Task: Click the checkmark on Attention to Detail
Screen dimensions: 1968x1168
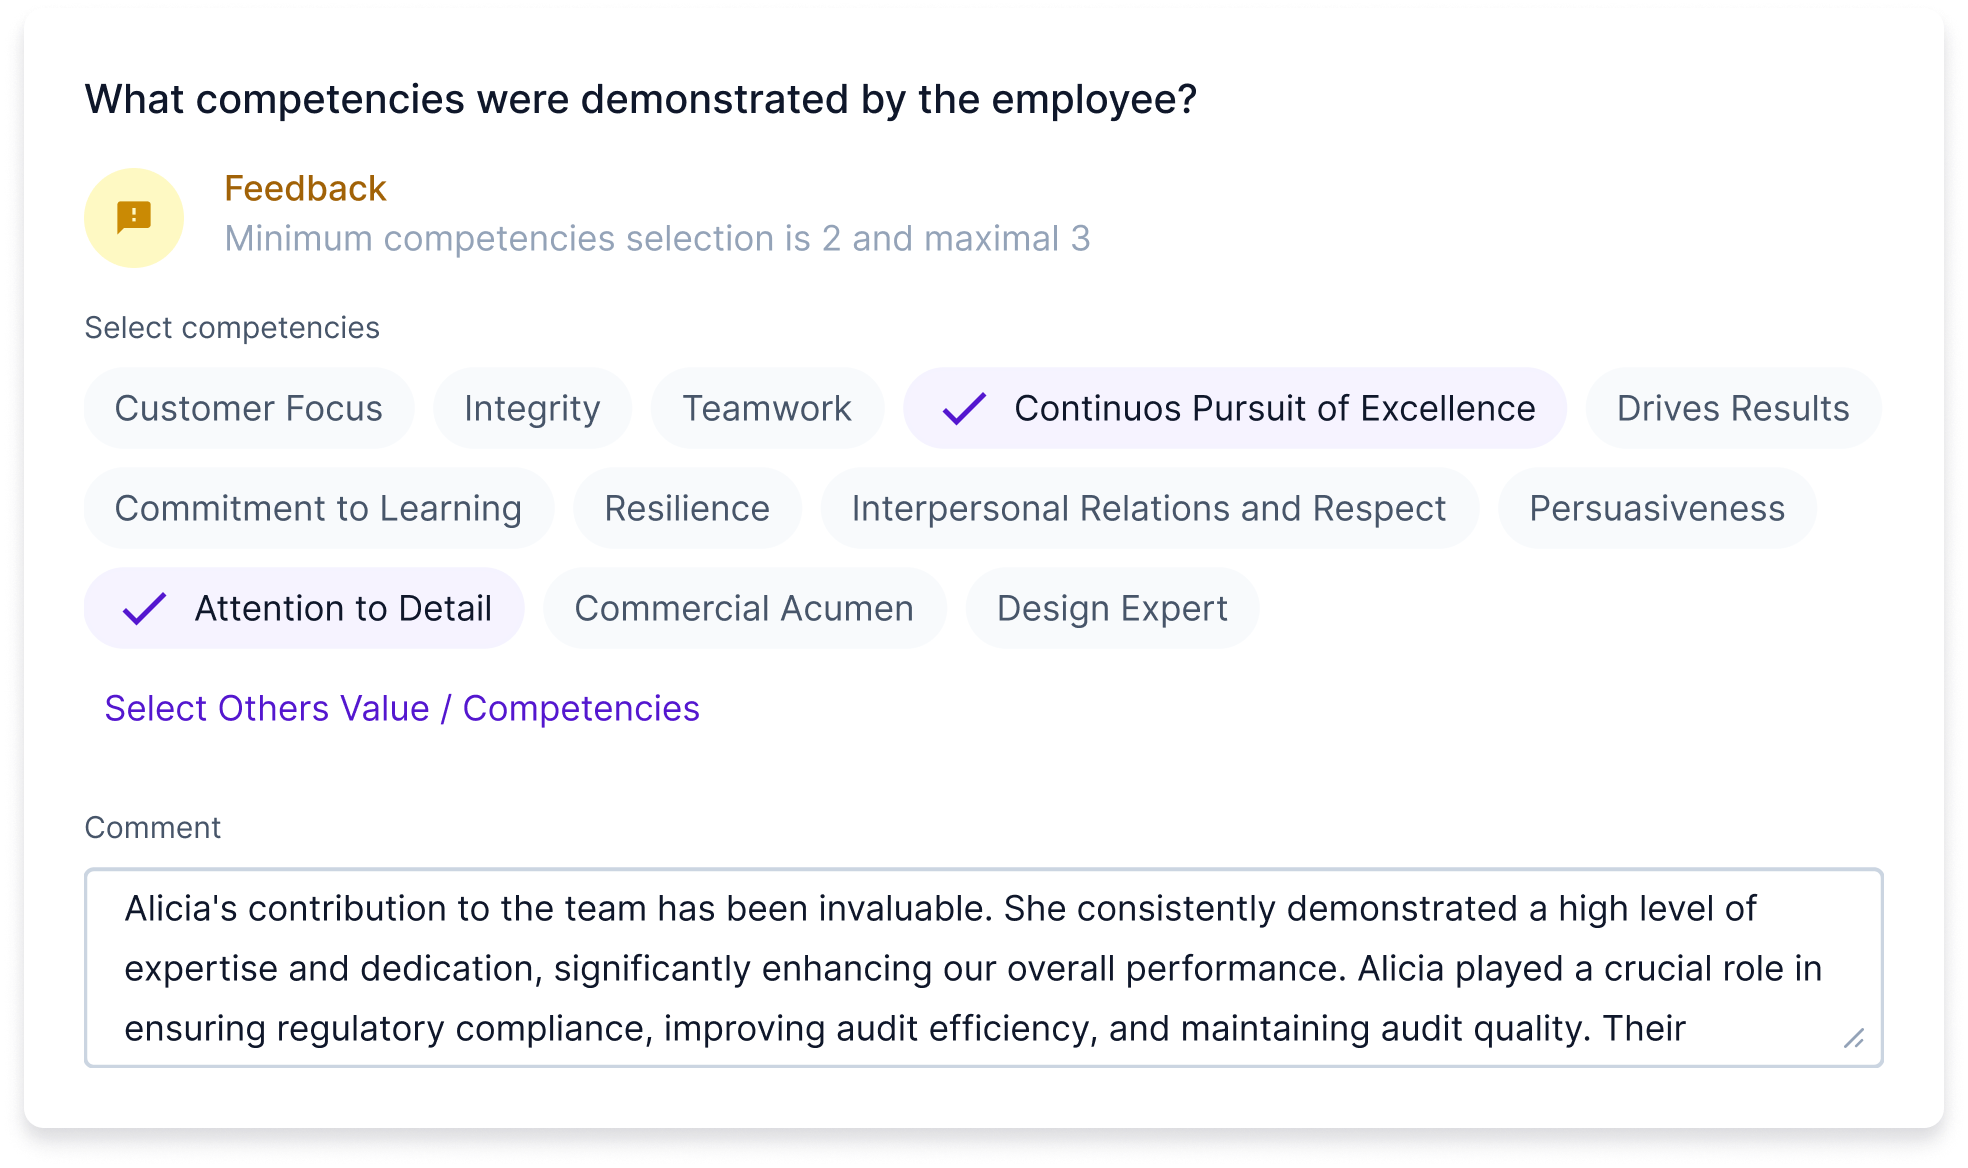Action: (x=143, y=607)
